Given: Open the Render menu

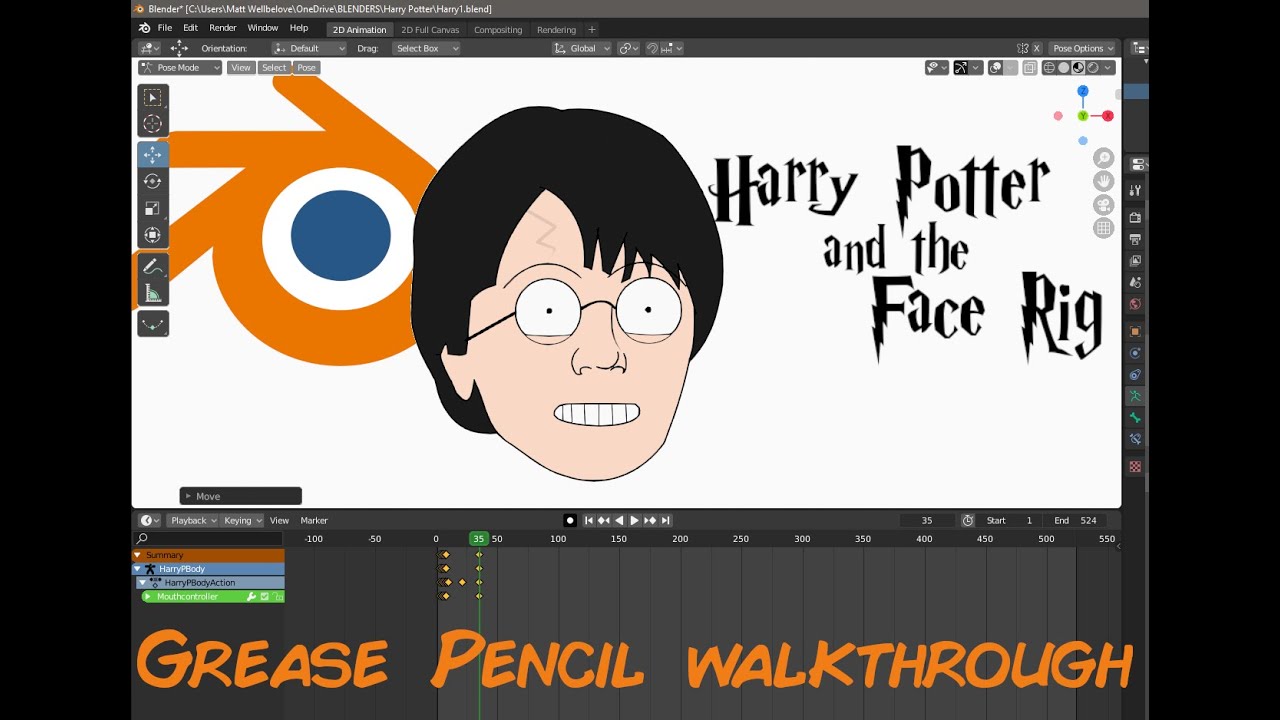Looking at the screenshot, I should 223,28.
